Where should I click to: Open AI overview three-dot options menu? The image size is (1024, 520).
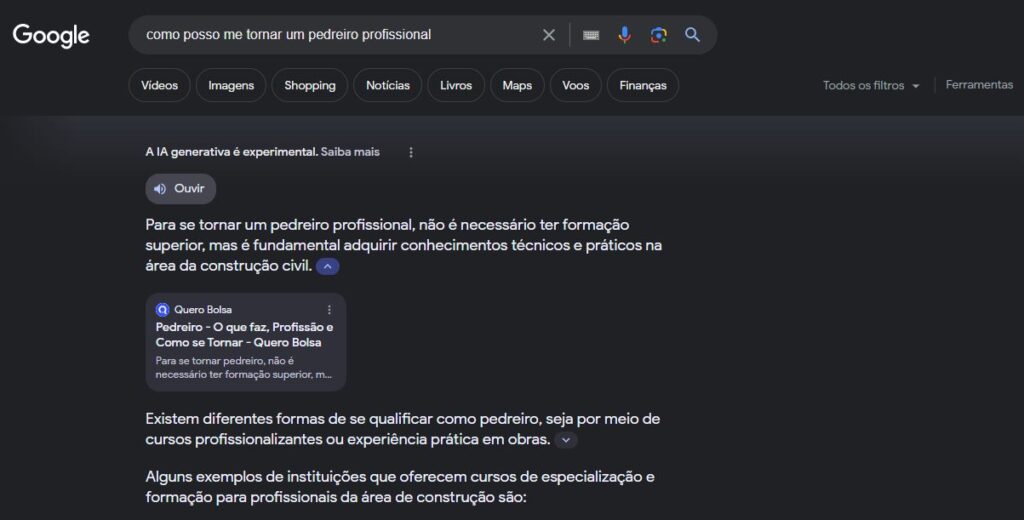(411, 152)
